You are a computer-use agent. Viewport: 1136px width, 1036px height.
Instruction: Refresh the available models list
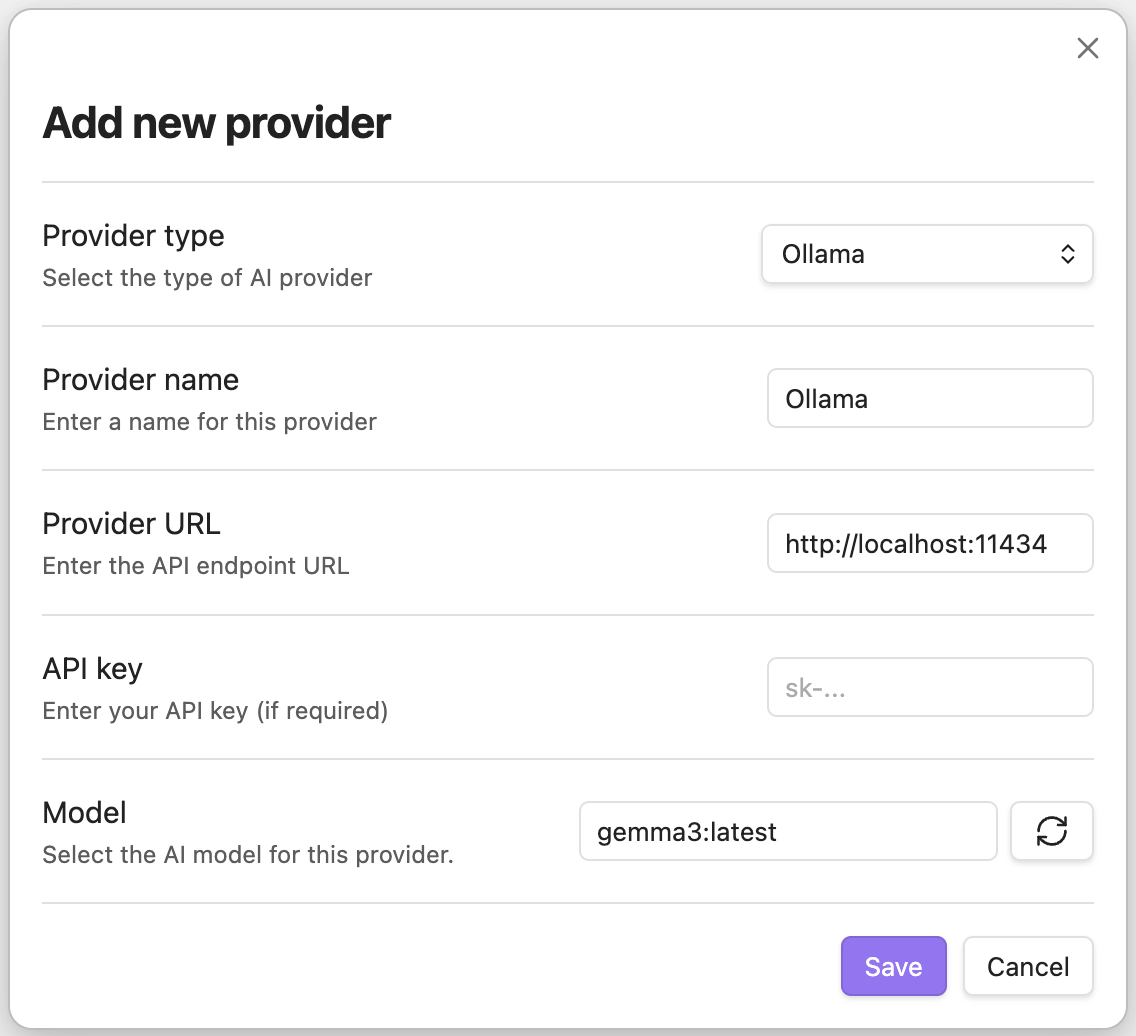pos(1051,831)
